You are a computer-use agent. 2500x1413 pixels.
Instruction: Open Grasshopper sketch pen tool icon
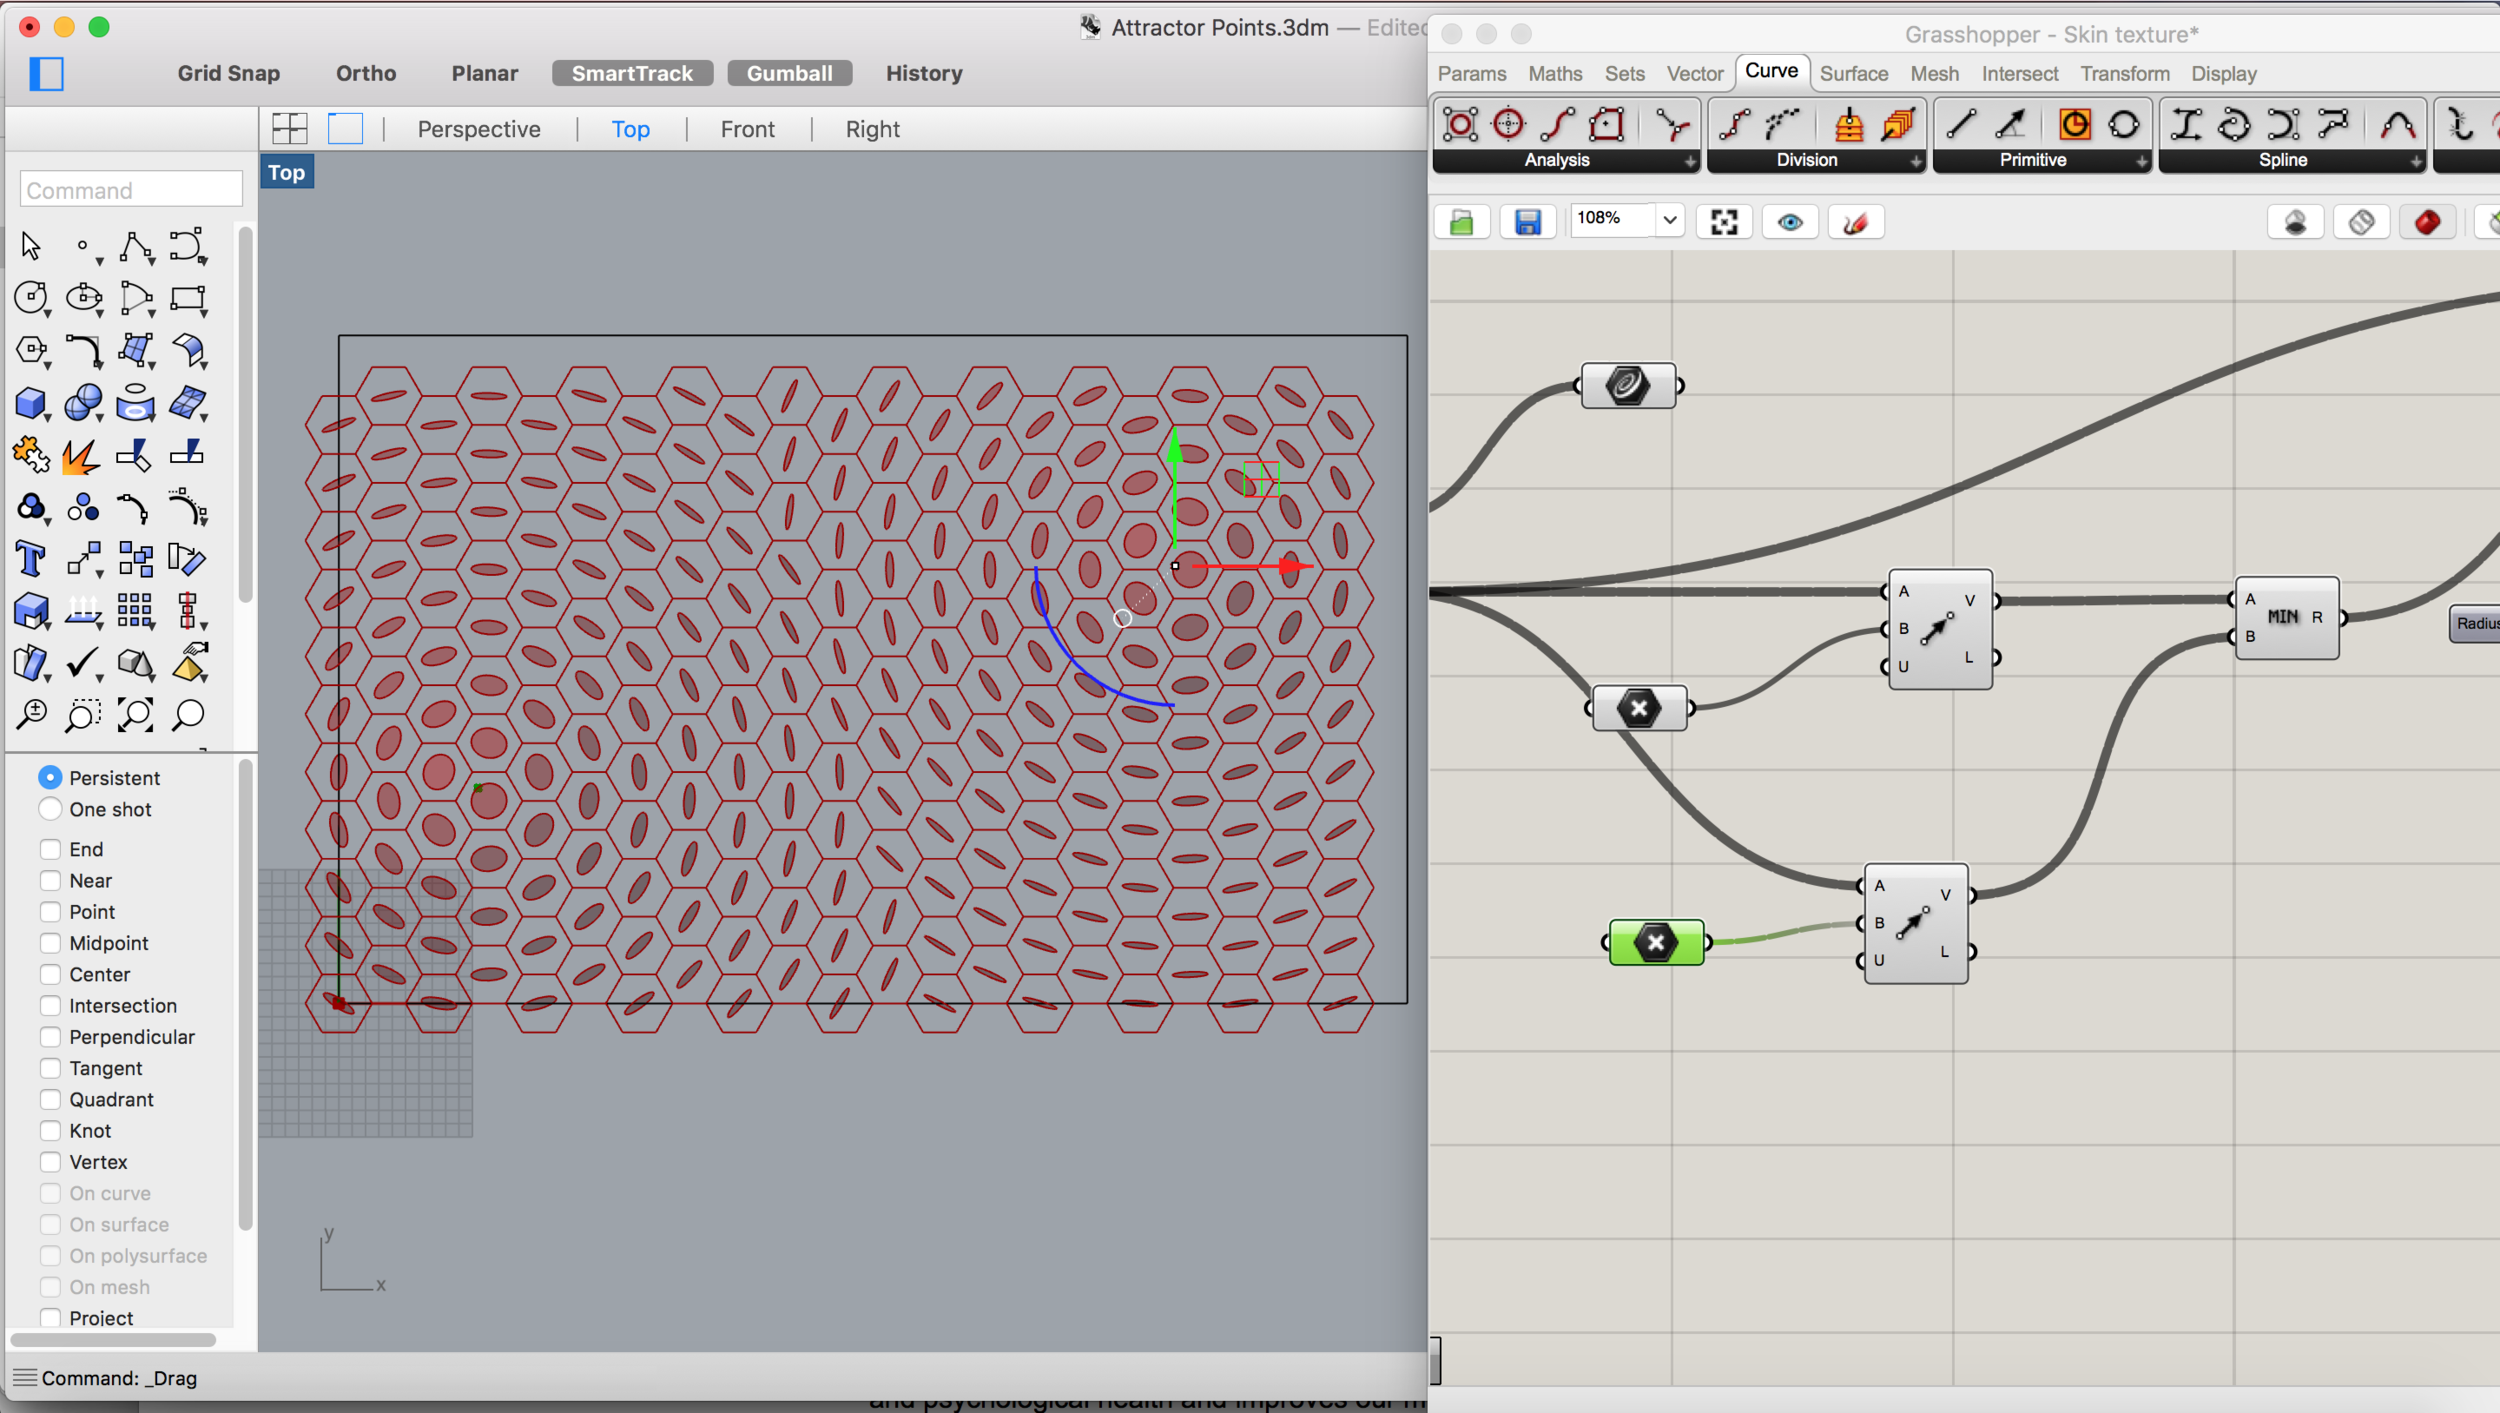[1856, 222]
